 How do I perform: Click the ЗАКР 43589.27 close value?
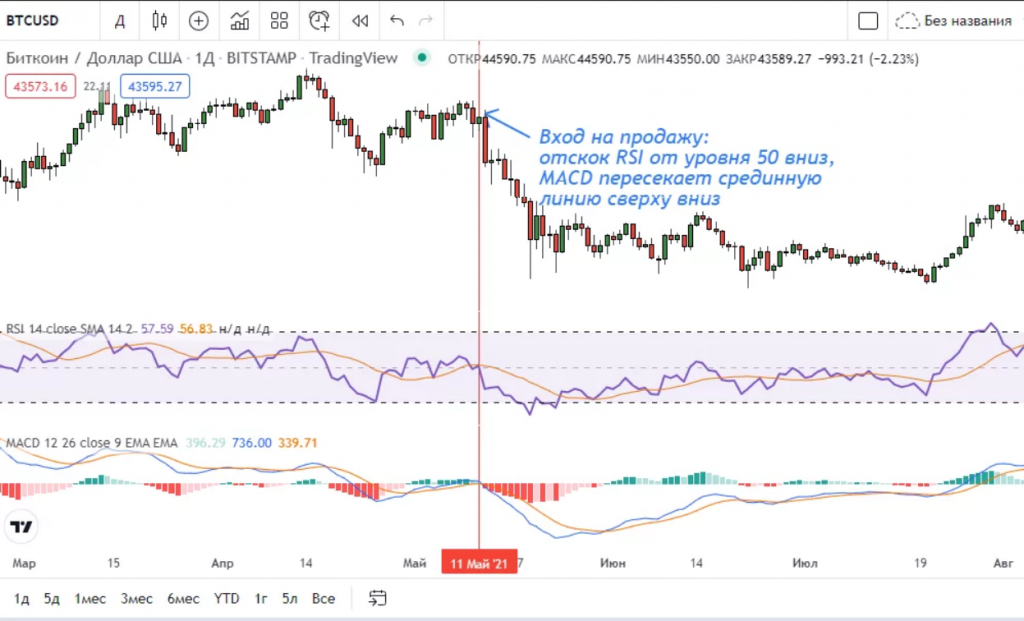(x=768, y=59)
